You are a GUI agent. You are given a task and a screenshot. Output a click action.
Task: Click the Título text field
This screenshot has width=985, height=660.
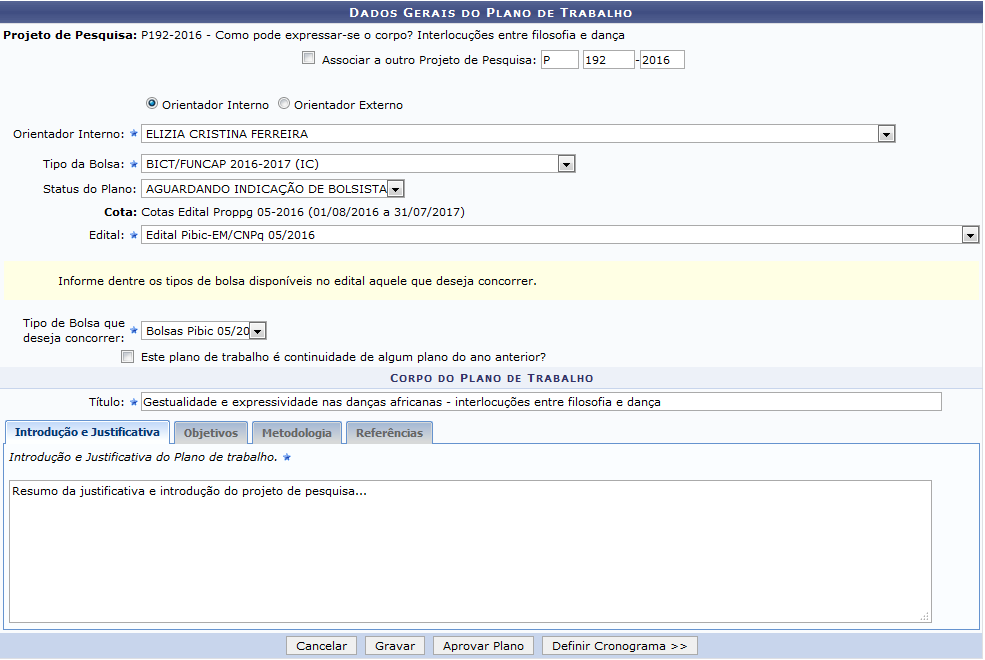540,402
